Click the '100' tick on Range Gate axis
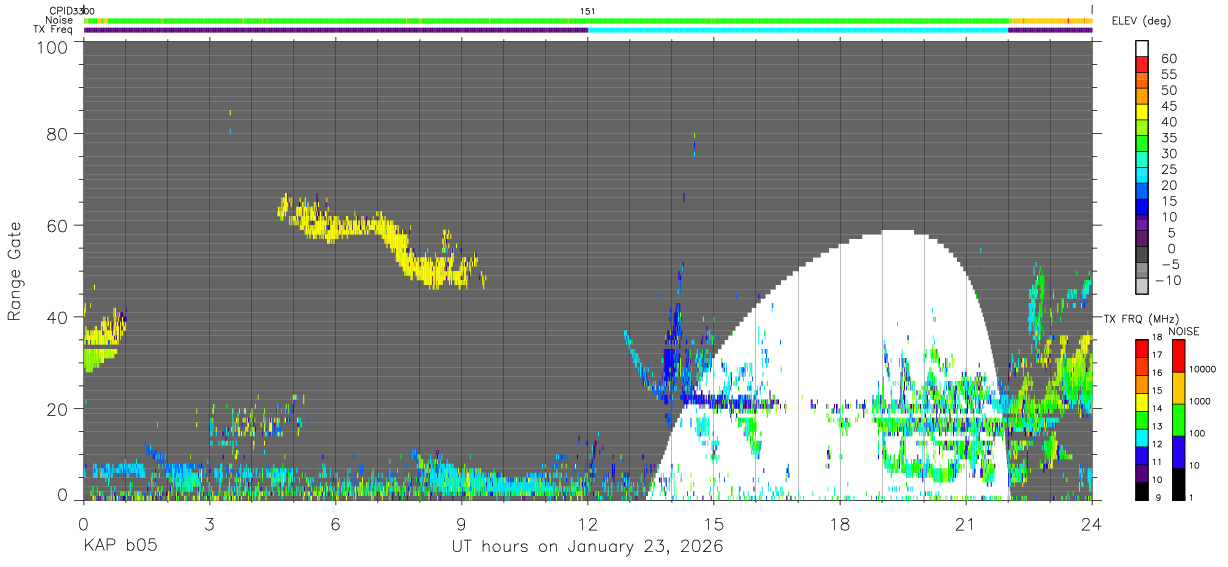Image resolution: width=1228 pixels, height=567 pixels. click(53, 47)
